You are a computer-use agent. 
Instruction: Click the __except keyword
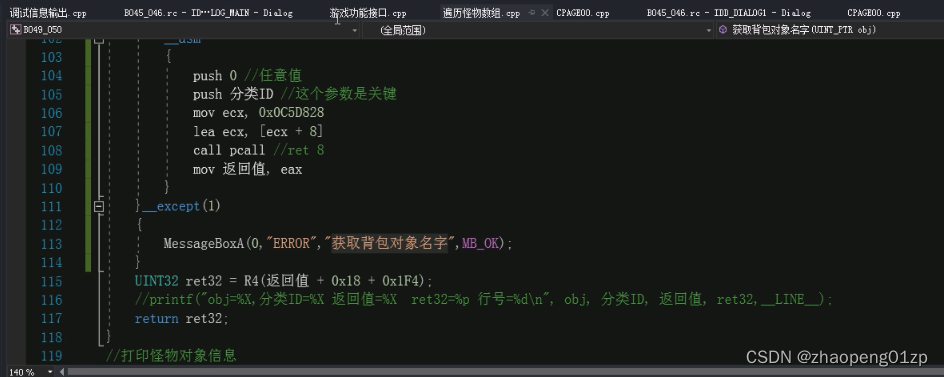click(170, 207)
